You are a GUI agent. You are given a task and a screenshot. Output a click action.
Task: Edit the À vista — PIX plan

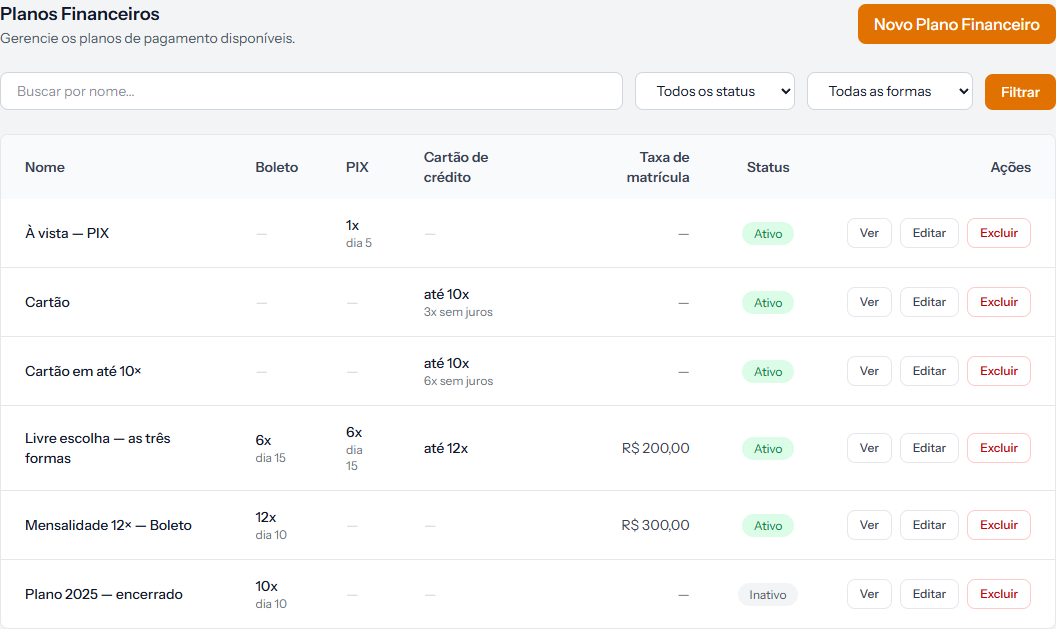point(929,233)
